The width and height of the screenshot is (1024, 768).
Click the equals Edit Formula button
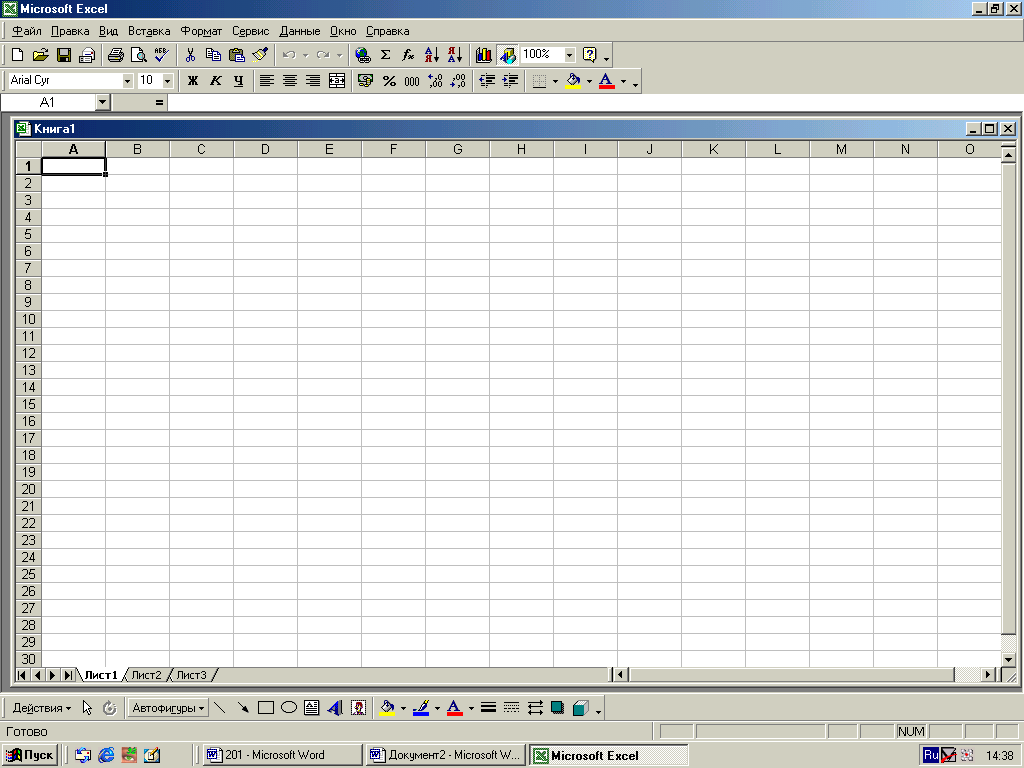pyautogui.click(x=159, y=103)
